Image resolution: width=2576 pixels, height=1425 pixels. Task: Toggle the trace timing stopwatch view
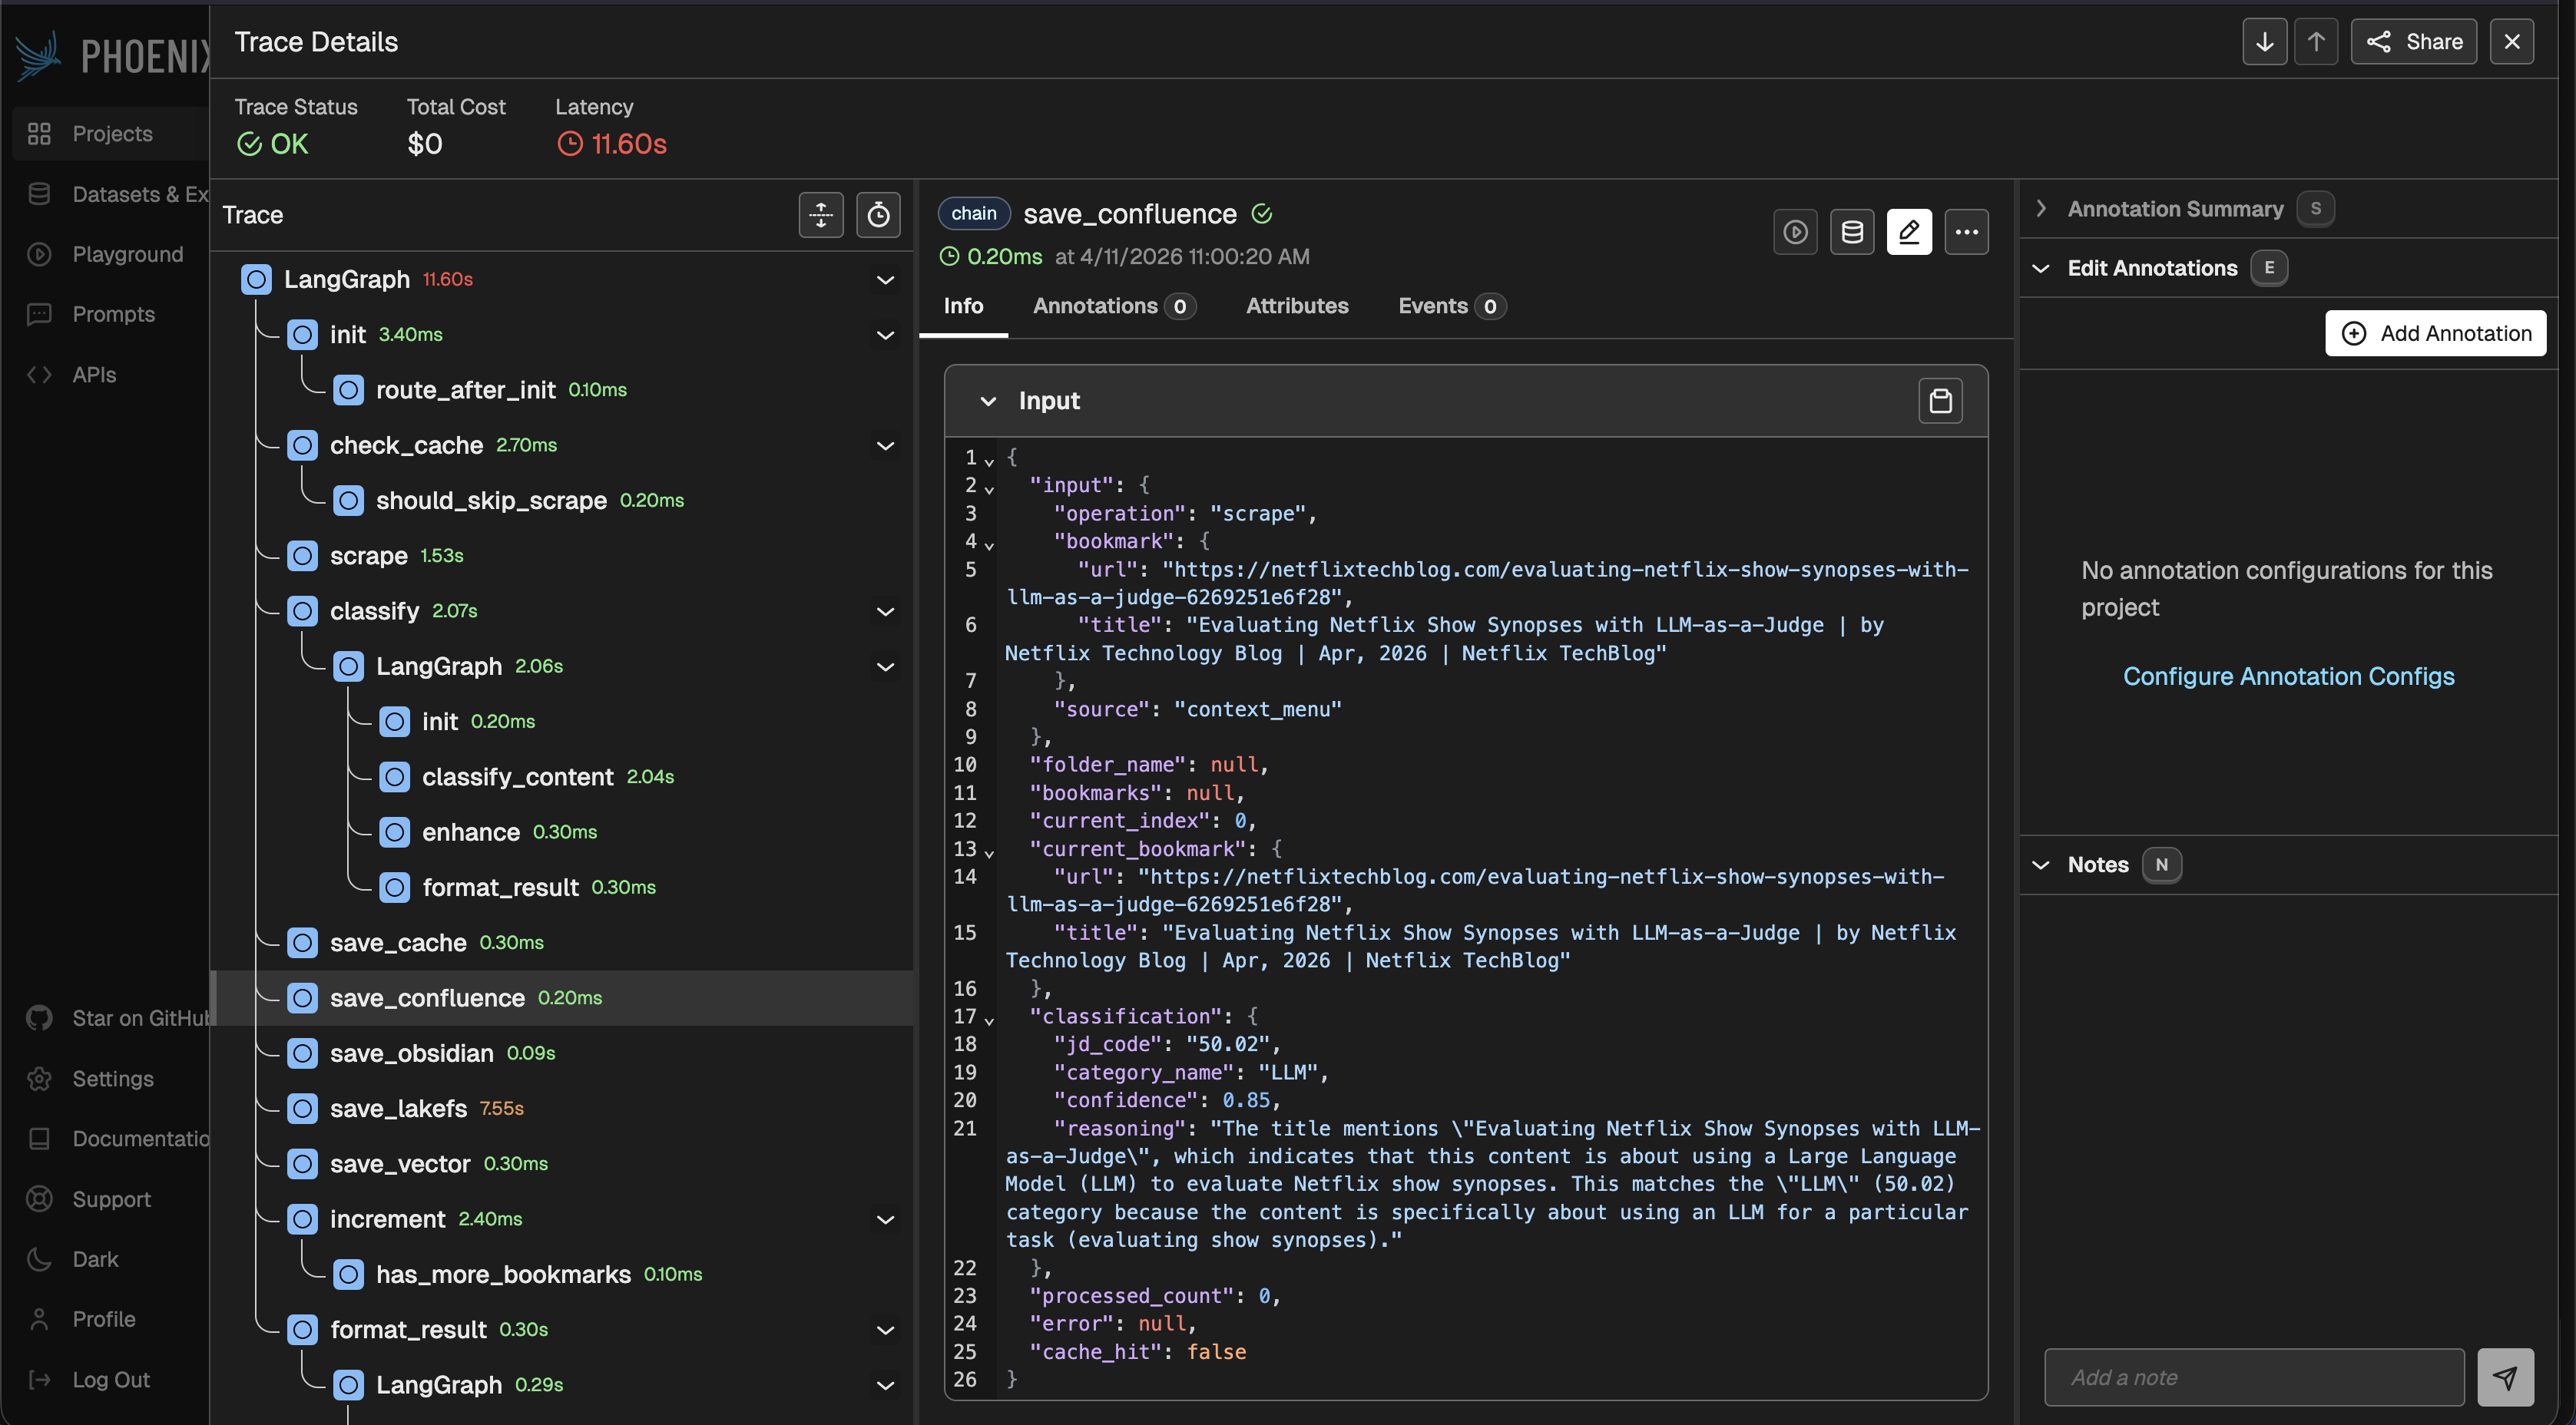pyautogui.click(x=878, y=215)
